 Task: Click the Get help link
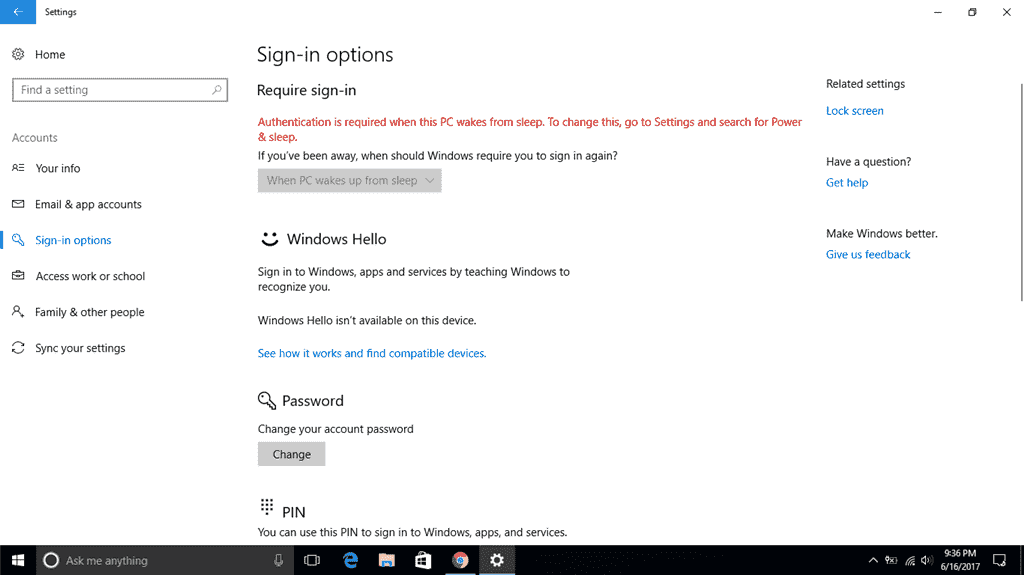pyautogui.click(x=847, y=182)
